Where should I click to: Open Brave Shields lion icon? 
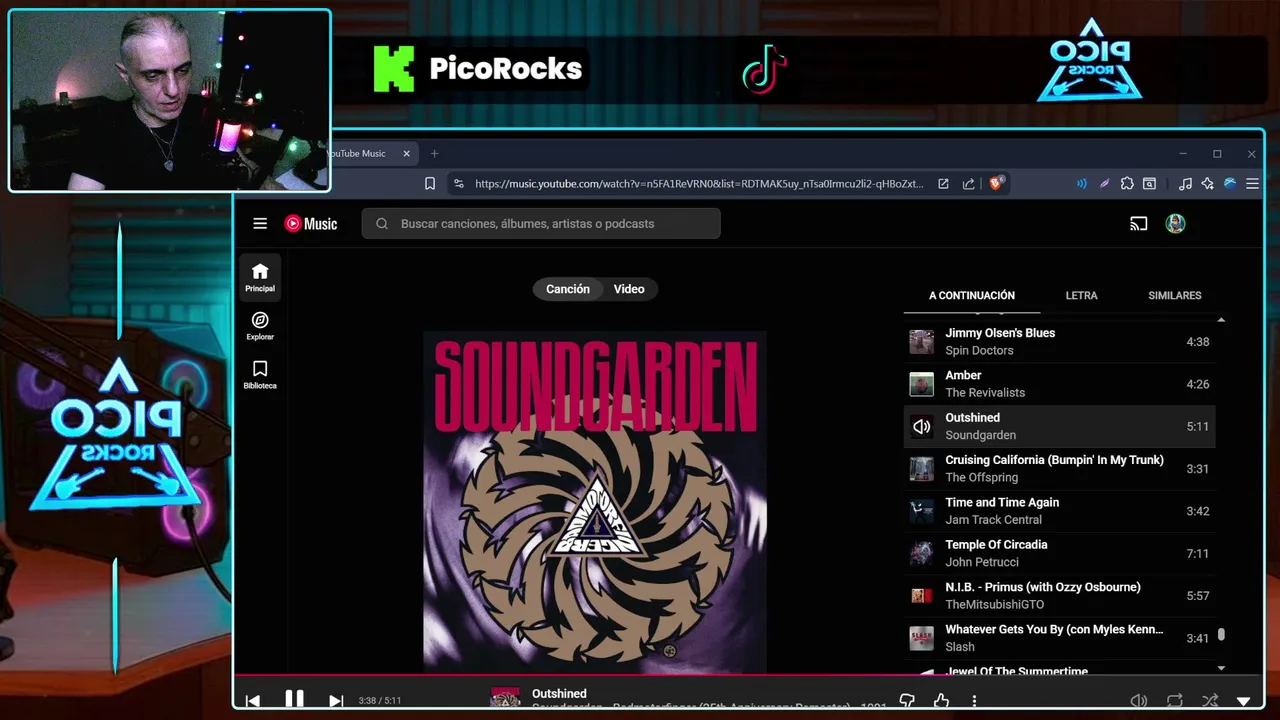point(996,183)
